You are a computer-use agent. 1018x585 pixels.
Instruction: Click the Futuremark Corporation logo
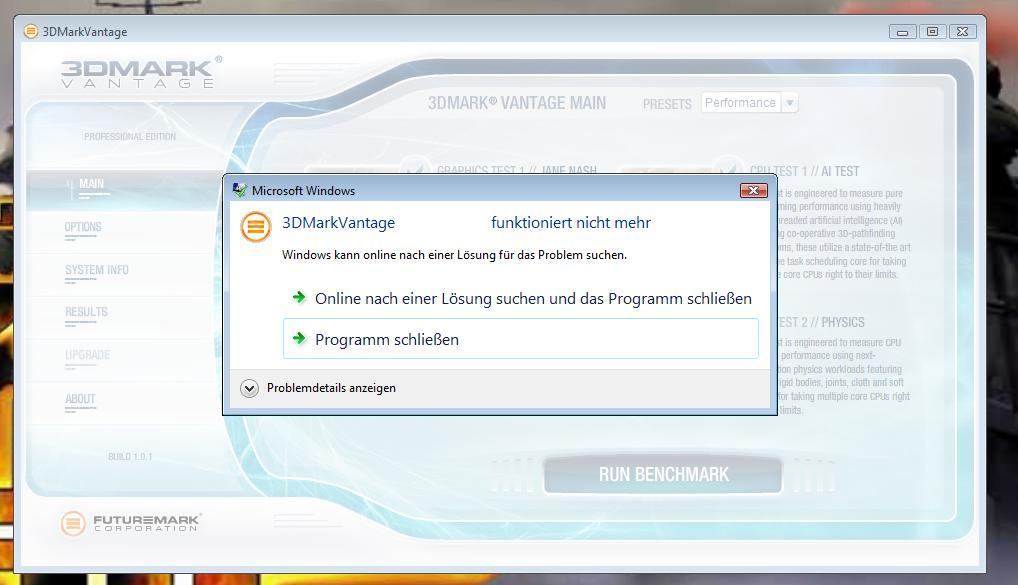tap(131, 523)
